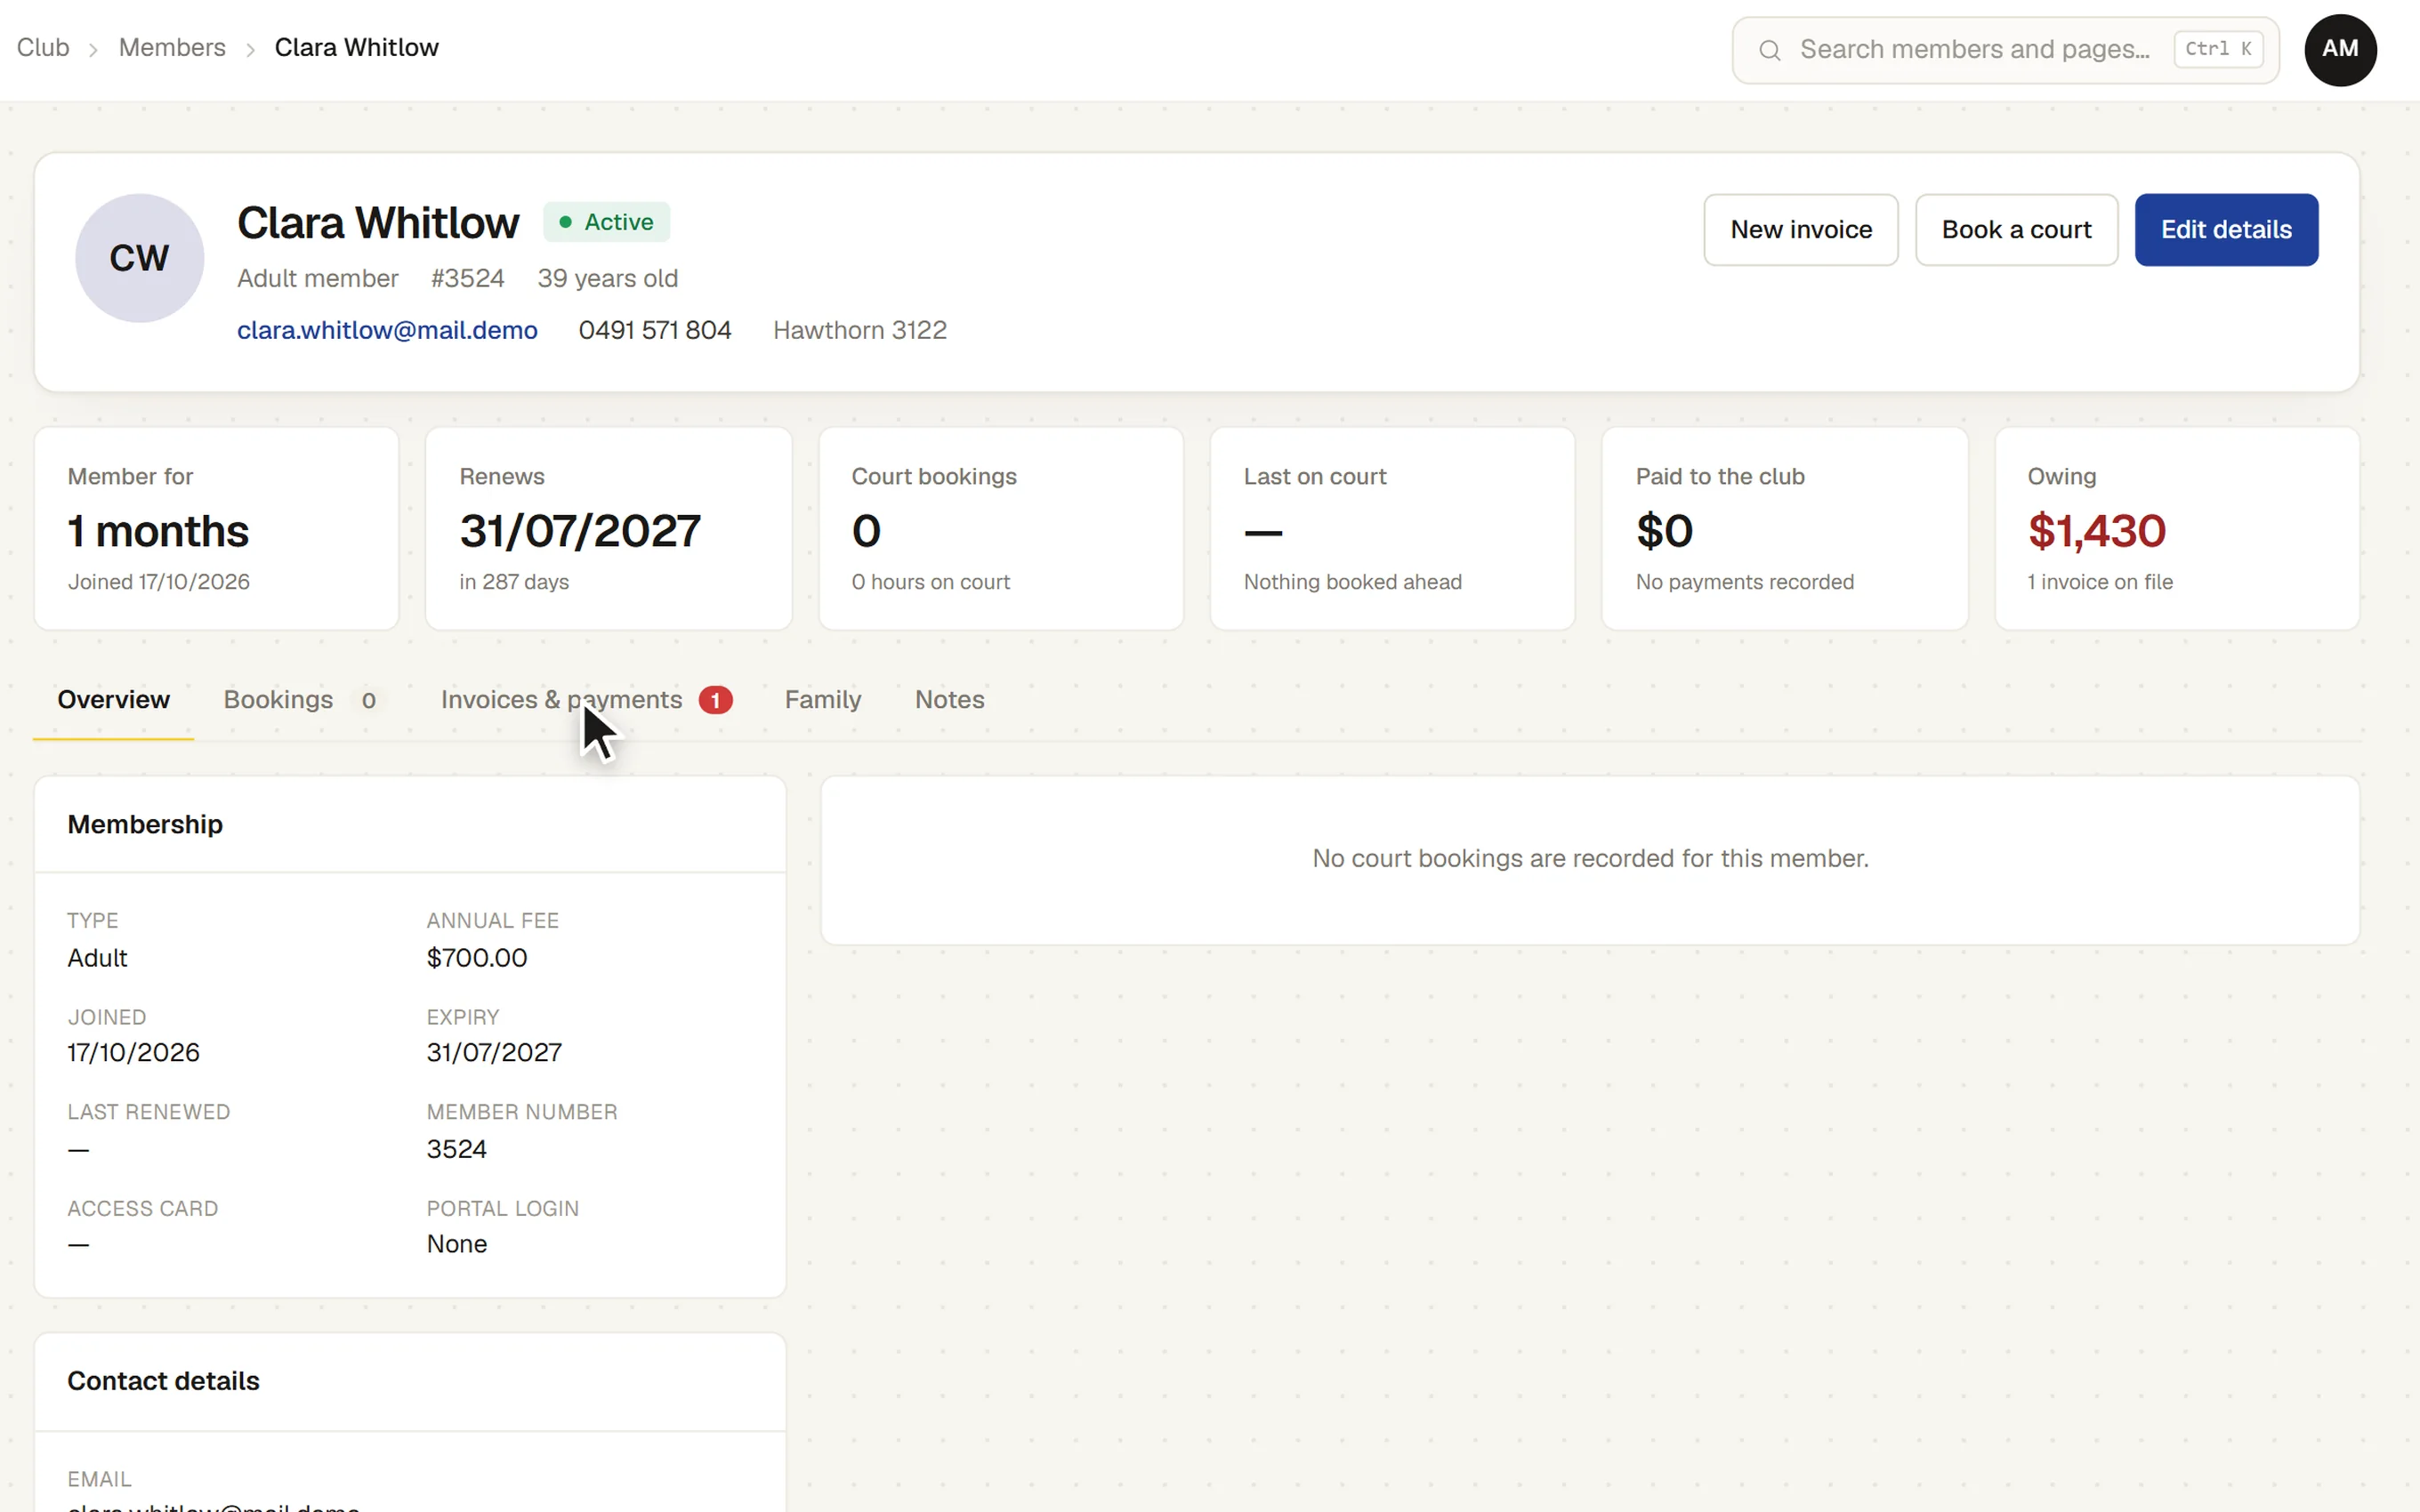Click the Bookings count 0 badge
The height and width of the screenshot is (1512, 2420).
click(x=368, y=701)
